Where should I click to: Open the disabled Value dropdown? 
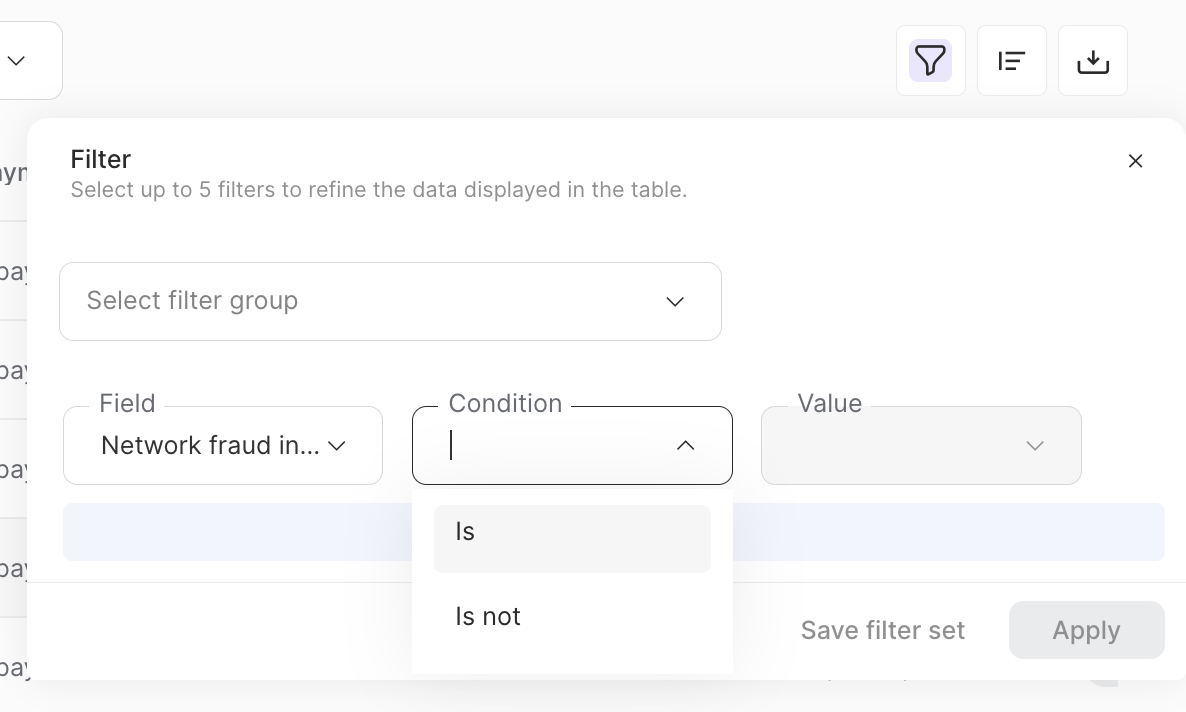pyautogui.click(x=900, y=446)
